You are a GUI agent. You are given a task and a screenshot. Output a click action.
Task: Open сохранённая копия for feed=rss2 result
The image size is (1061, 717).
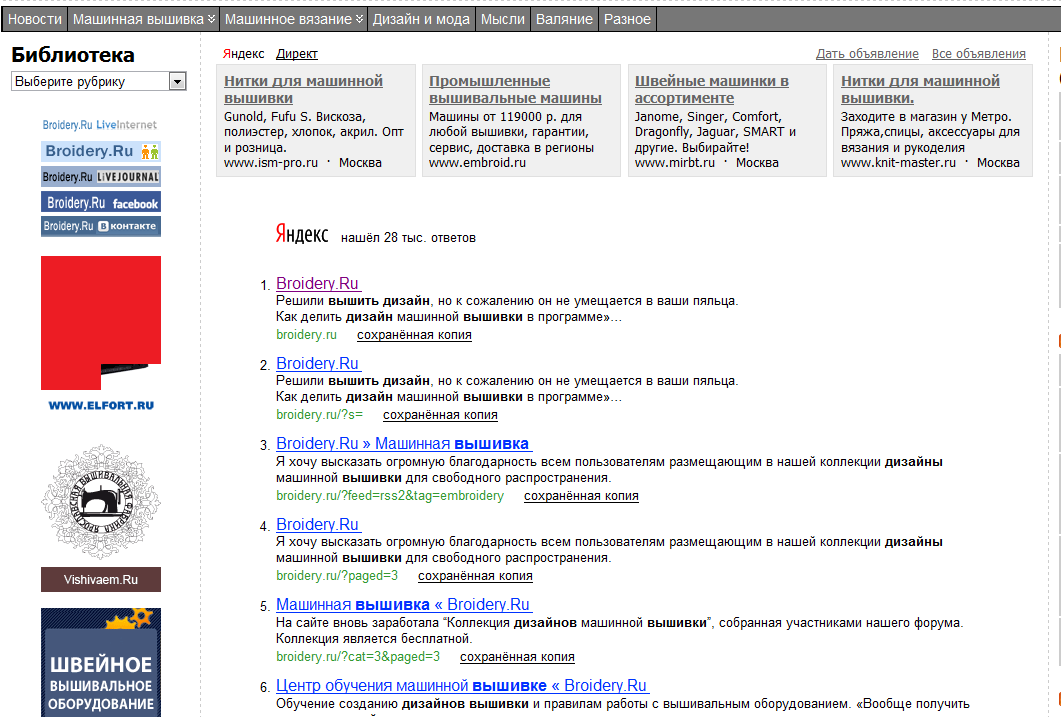point(581,496)
